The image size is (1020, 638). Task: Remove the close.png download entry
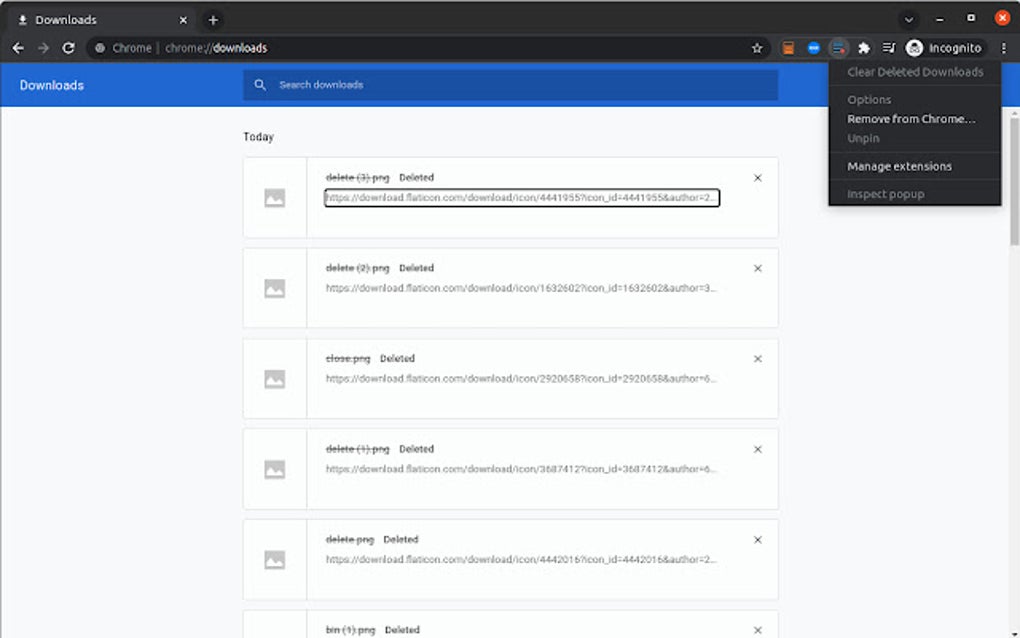pos(758,359)
